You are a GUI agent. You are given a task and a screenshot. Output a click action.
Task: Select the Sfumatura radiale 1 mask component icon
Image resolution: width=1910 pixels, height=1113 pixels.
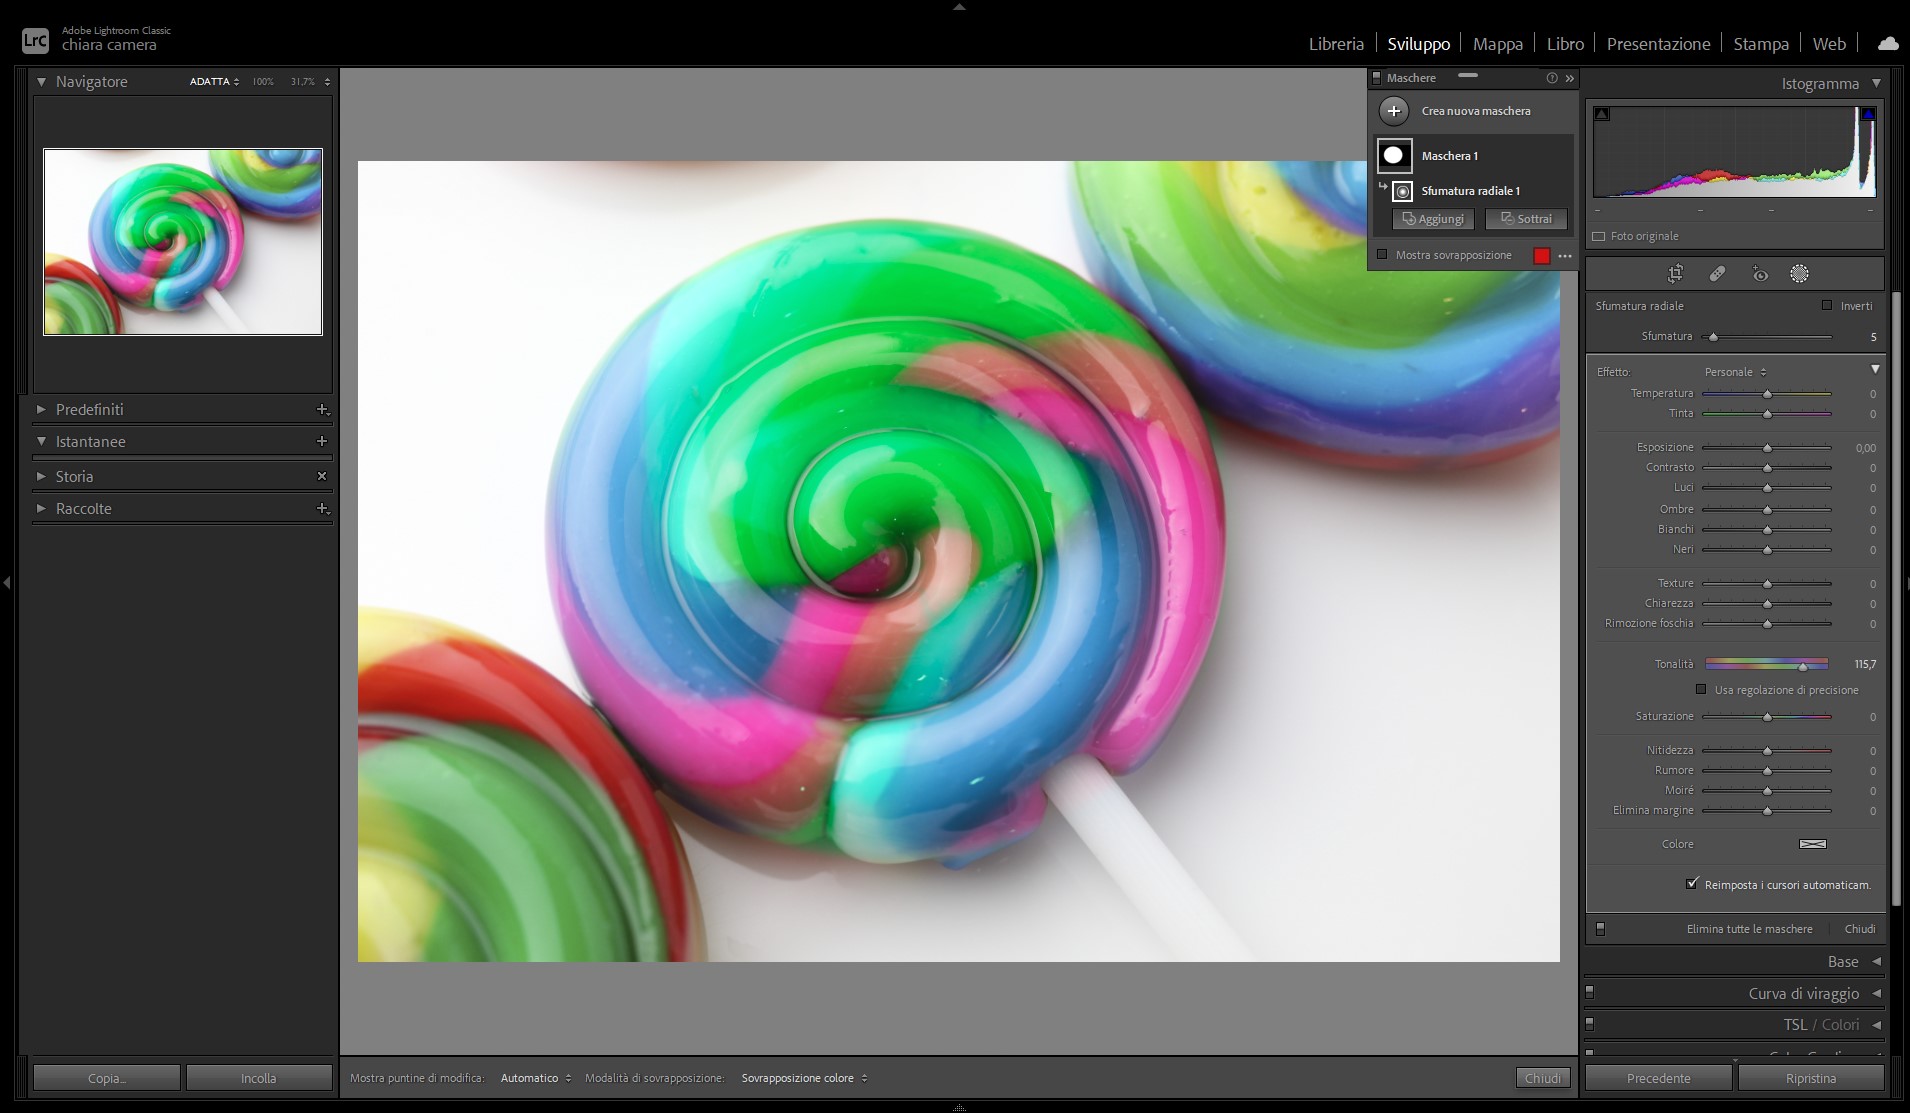(x=1402, y=191)
